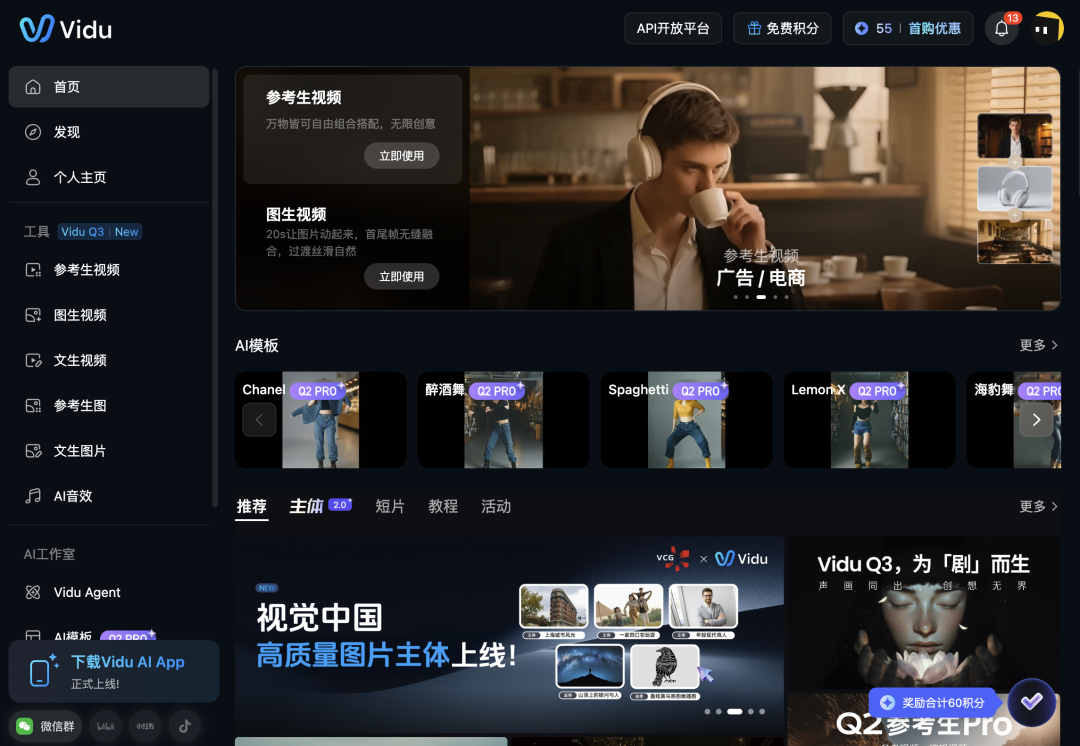
Task: Select the 活动 tab
Action: 496,506
